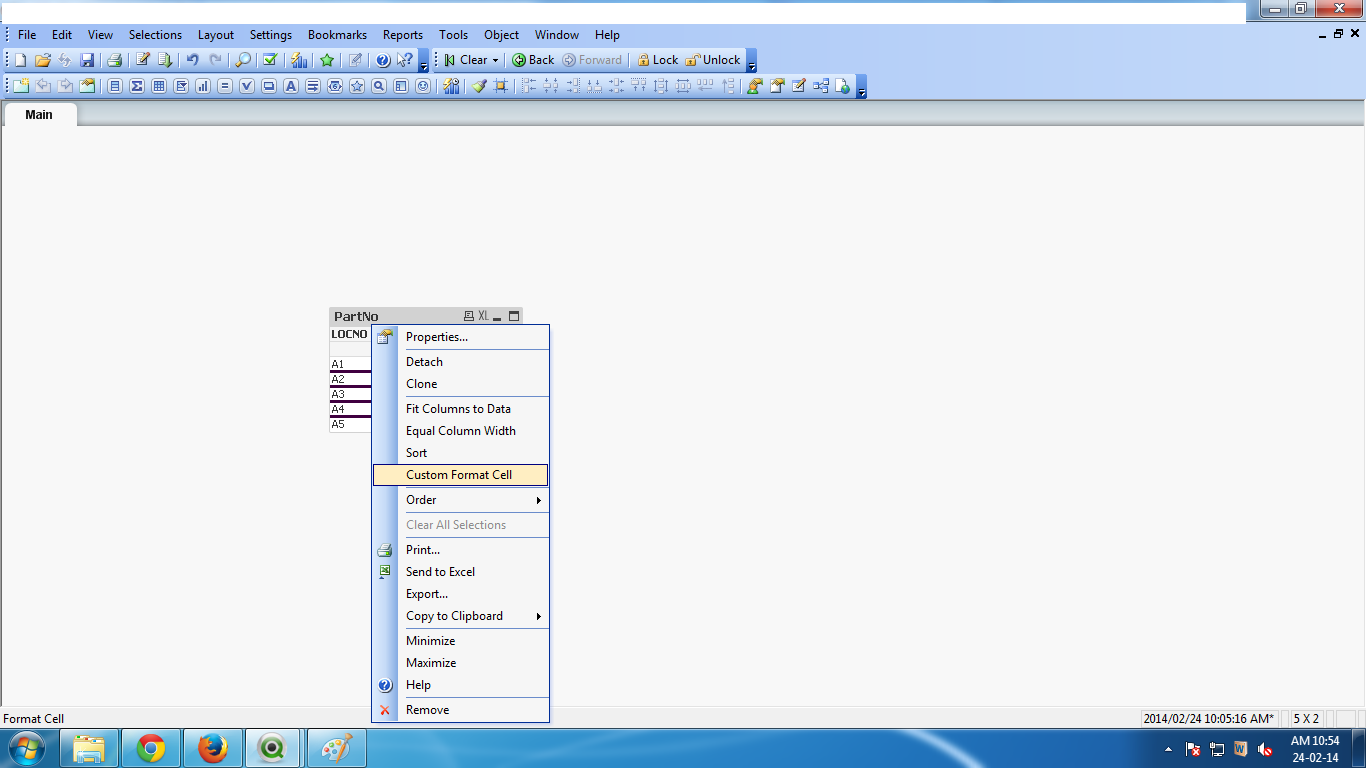Click Unlock selections button
The width and height of the screenshot is (1366, 768).
[713, 60]
